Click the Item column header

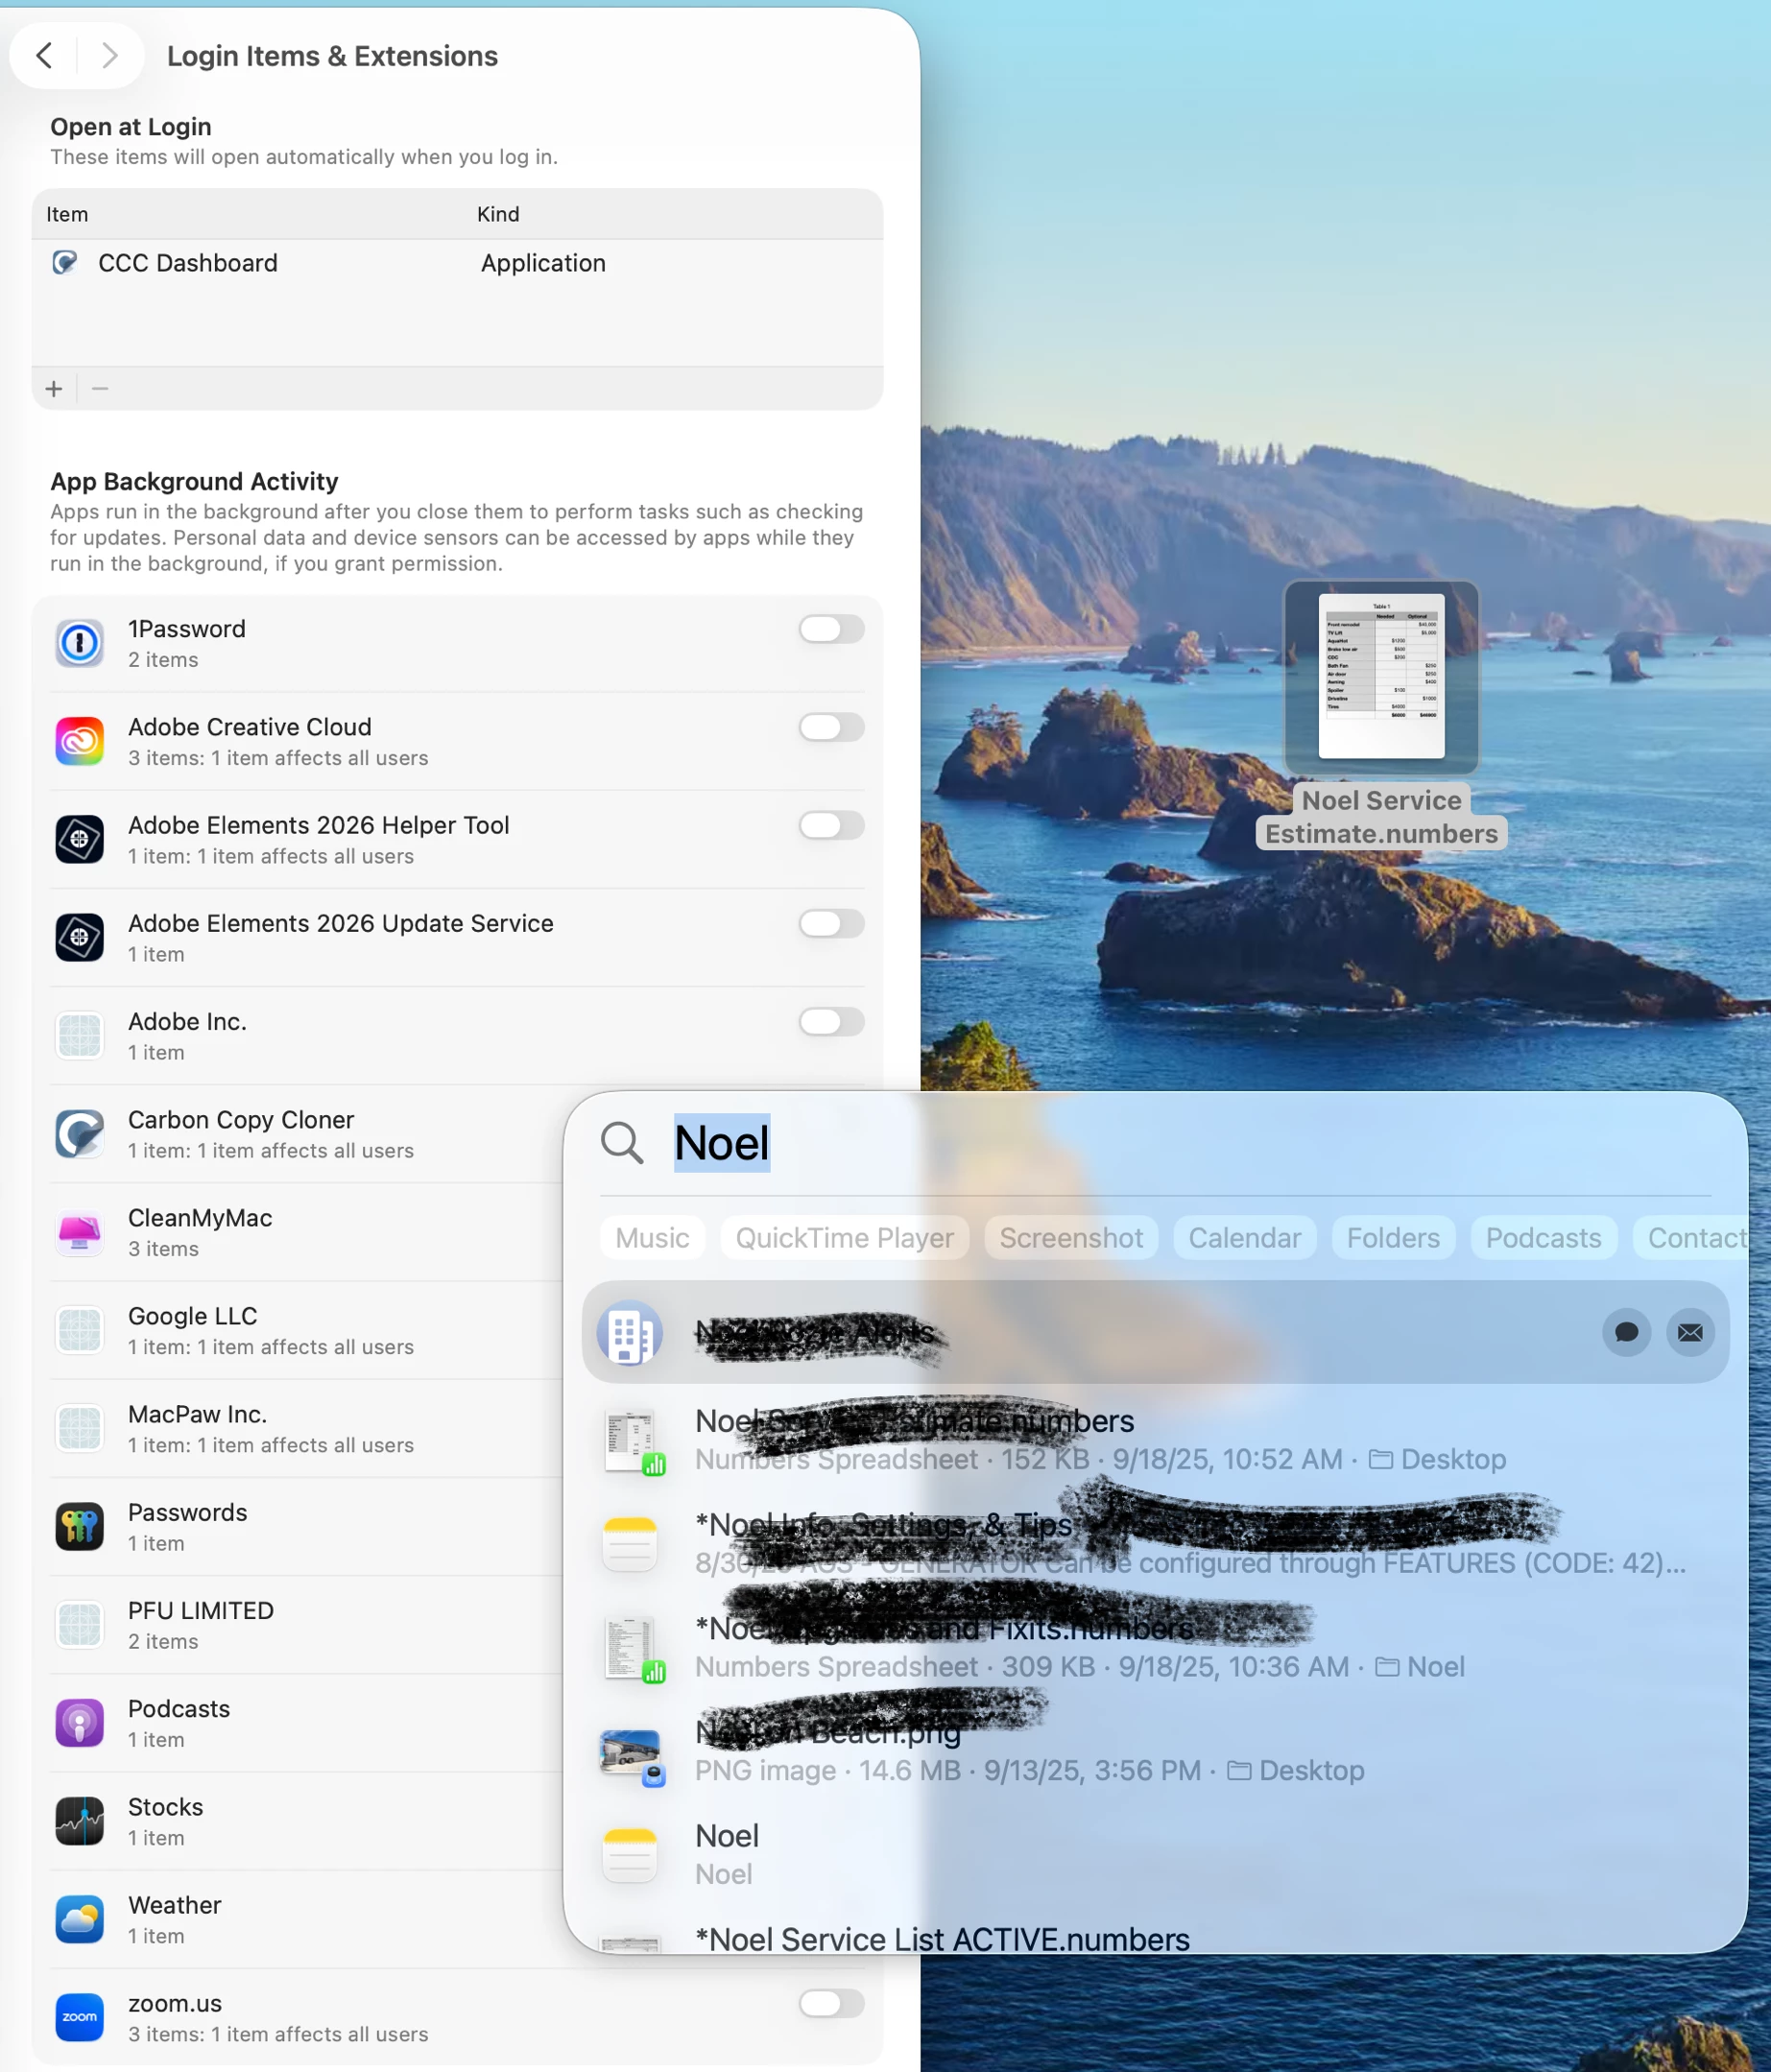click(67, 214)
